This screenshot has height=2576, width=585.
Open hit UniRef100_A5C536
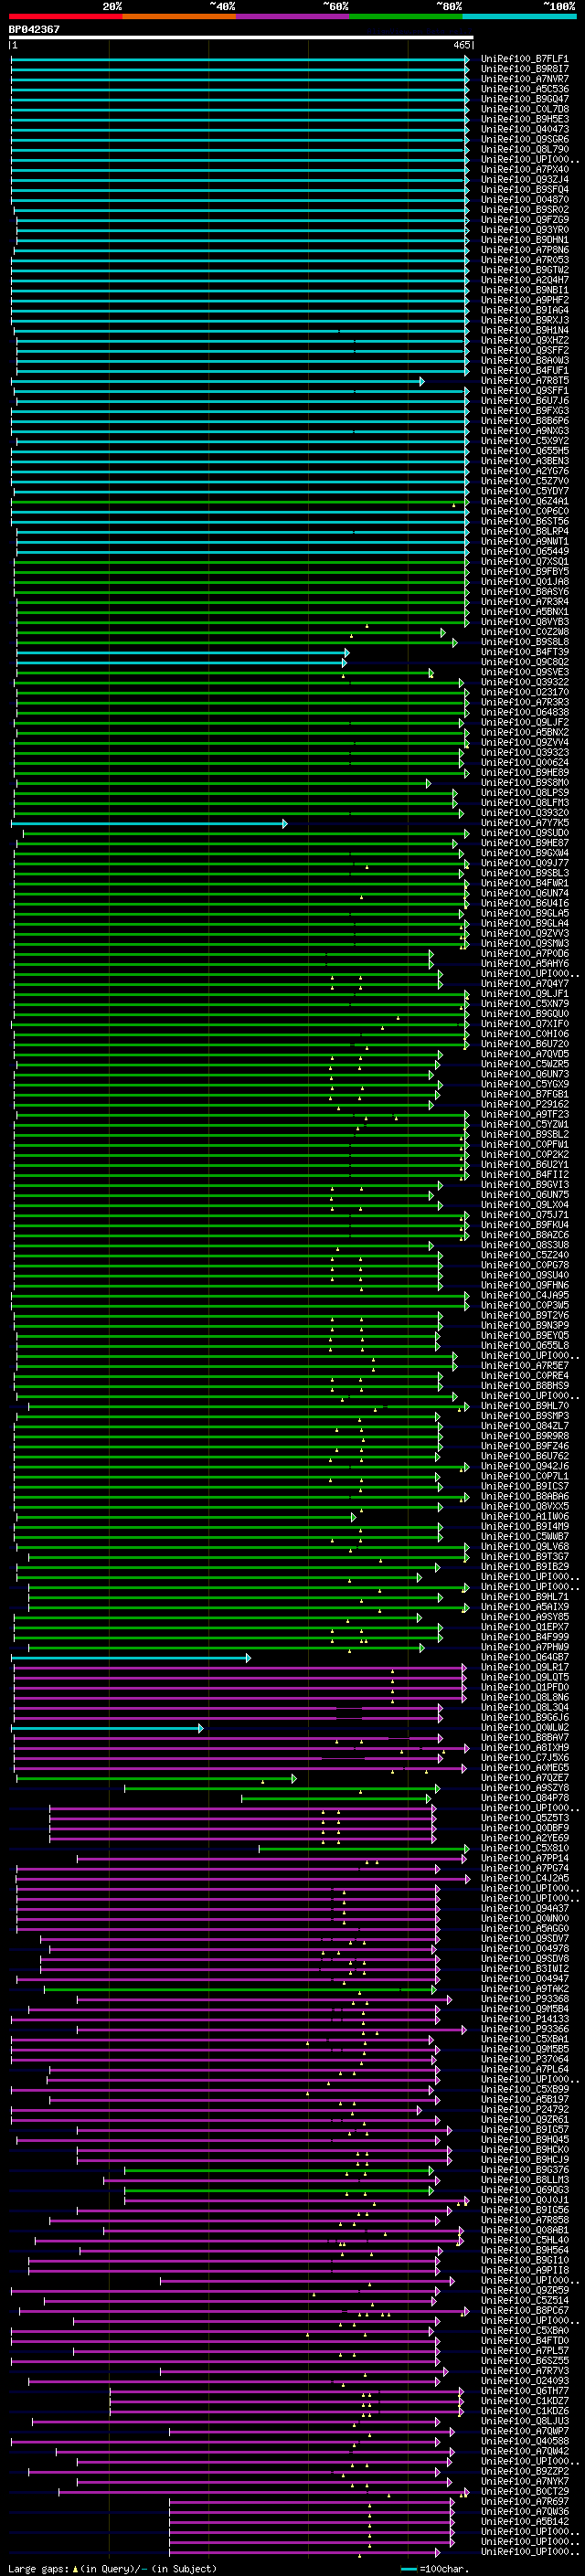point(524,90)
